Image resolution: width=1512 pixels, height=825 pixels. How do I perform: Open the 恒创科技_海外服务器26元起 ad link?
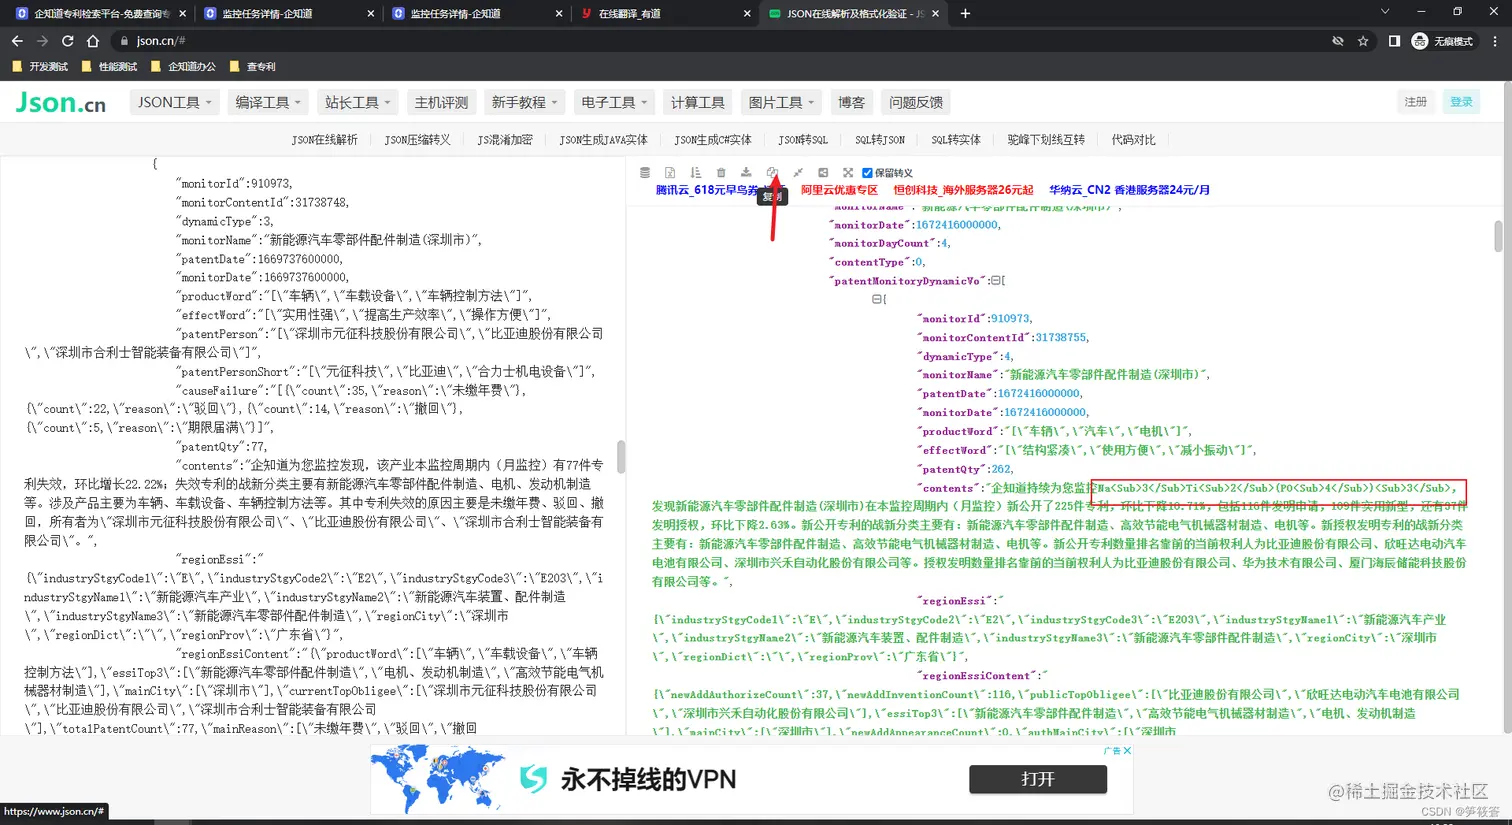[963, 190]
